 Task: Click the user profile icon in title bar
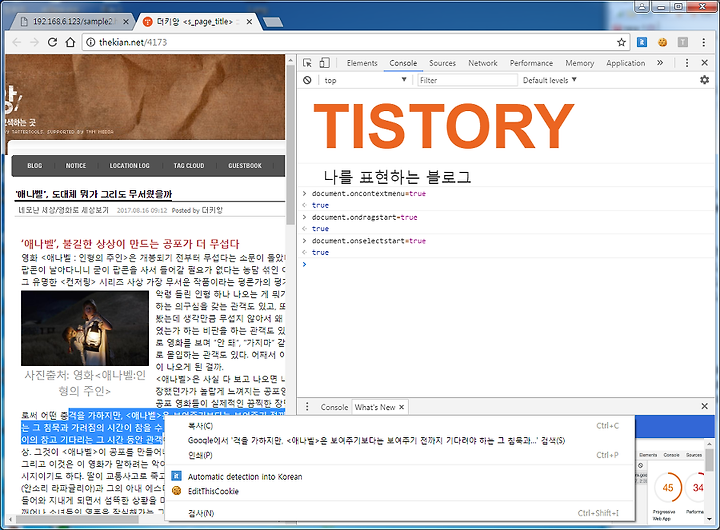[642, 6]
